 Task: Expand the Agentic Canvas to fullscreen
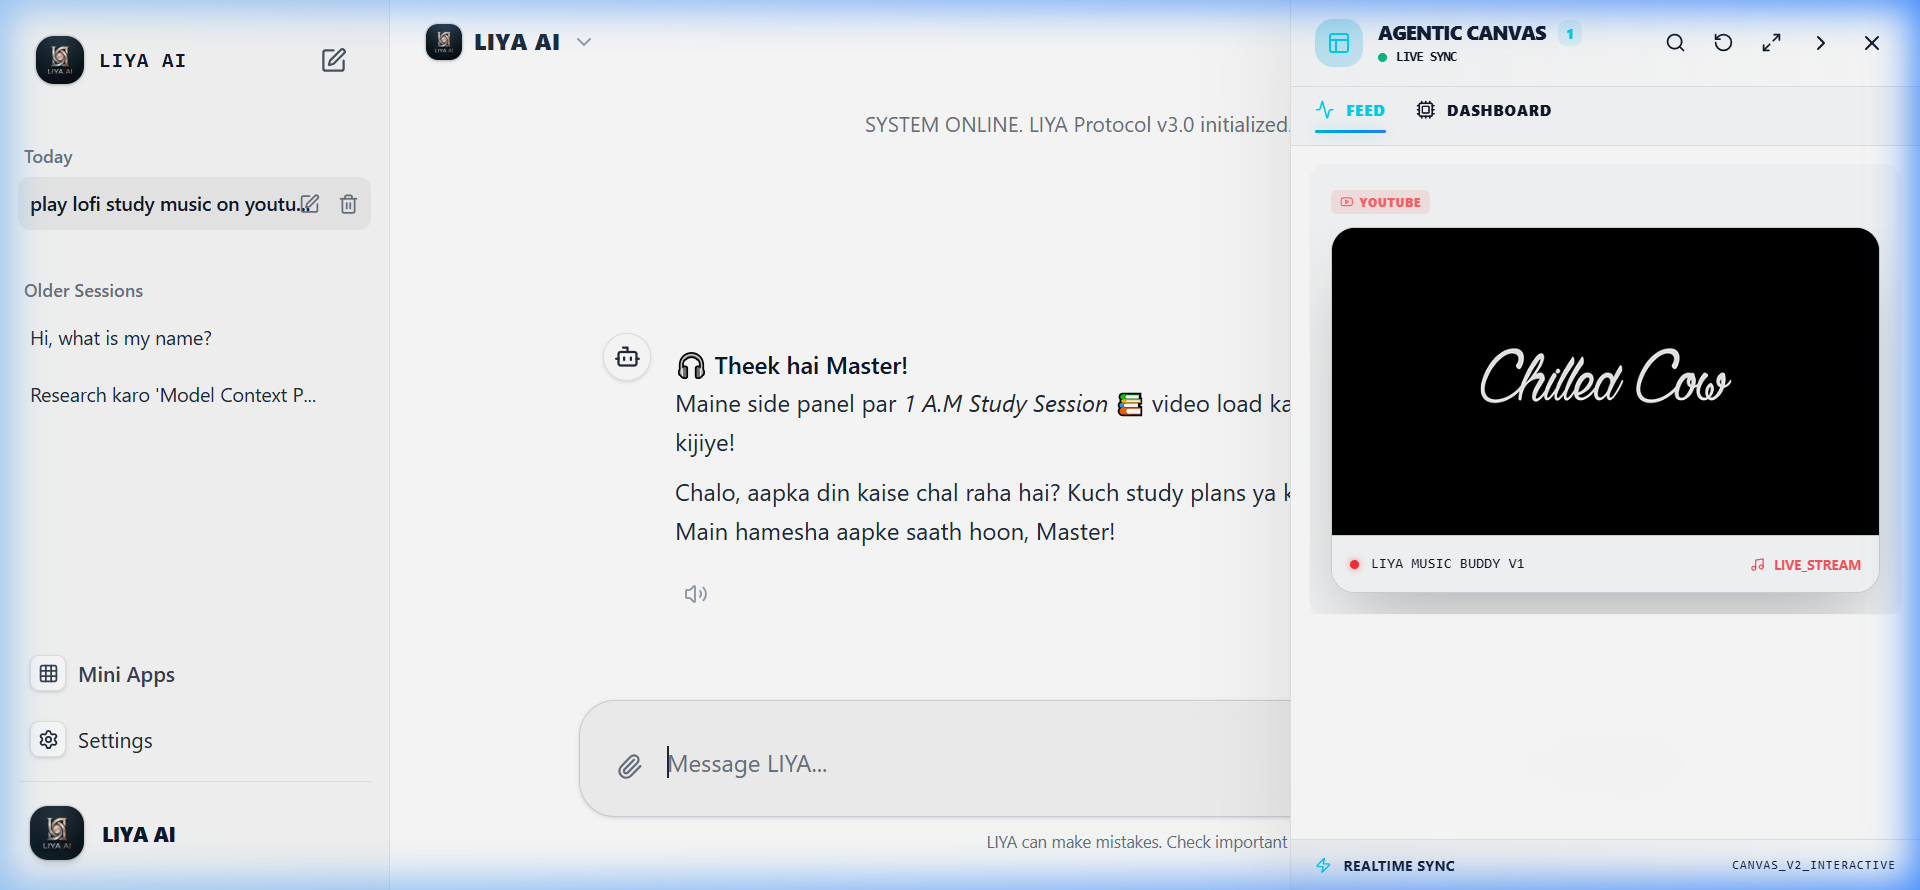(1771, 43)
